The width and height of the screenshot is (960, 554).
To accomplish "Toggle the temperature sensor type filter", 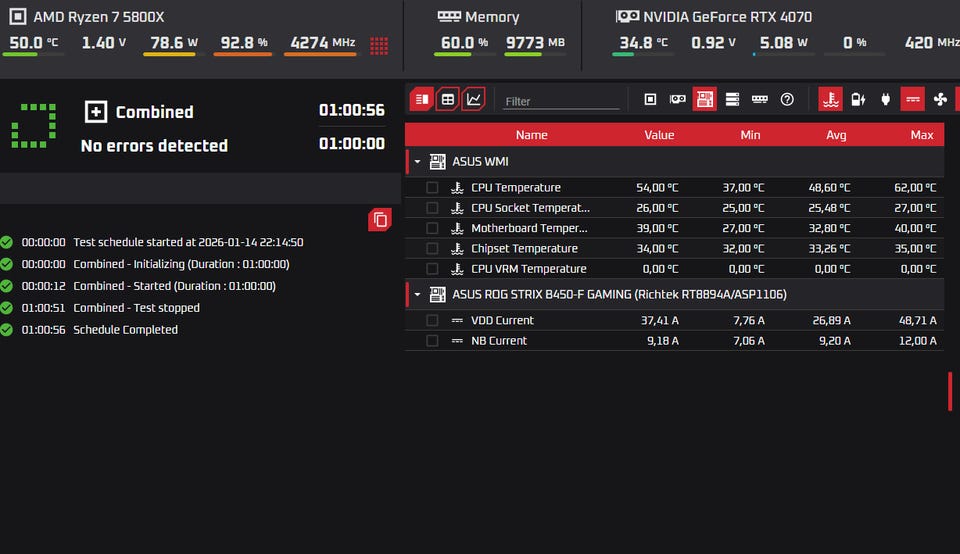I will click(x=830, y=99).
